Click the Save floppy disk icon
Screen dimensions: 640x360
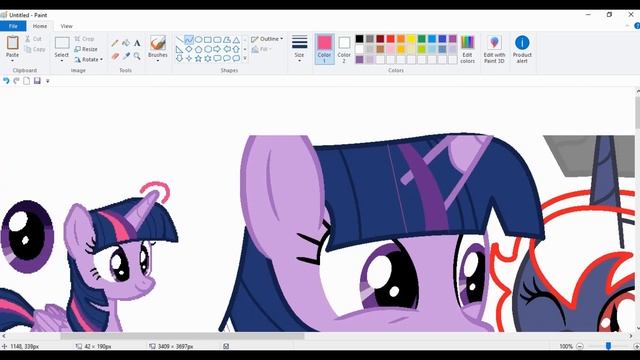click(x=37, y=81)
